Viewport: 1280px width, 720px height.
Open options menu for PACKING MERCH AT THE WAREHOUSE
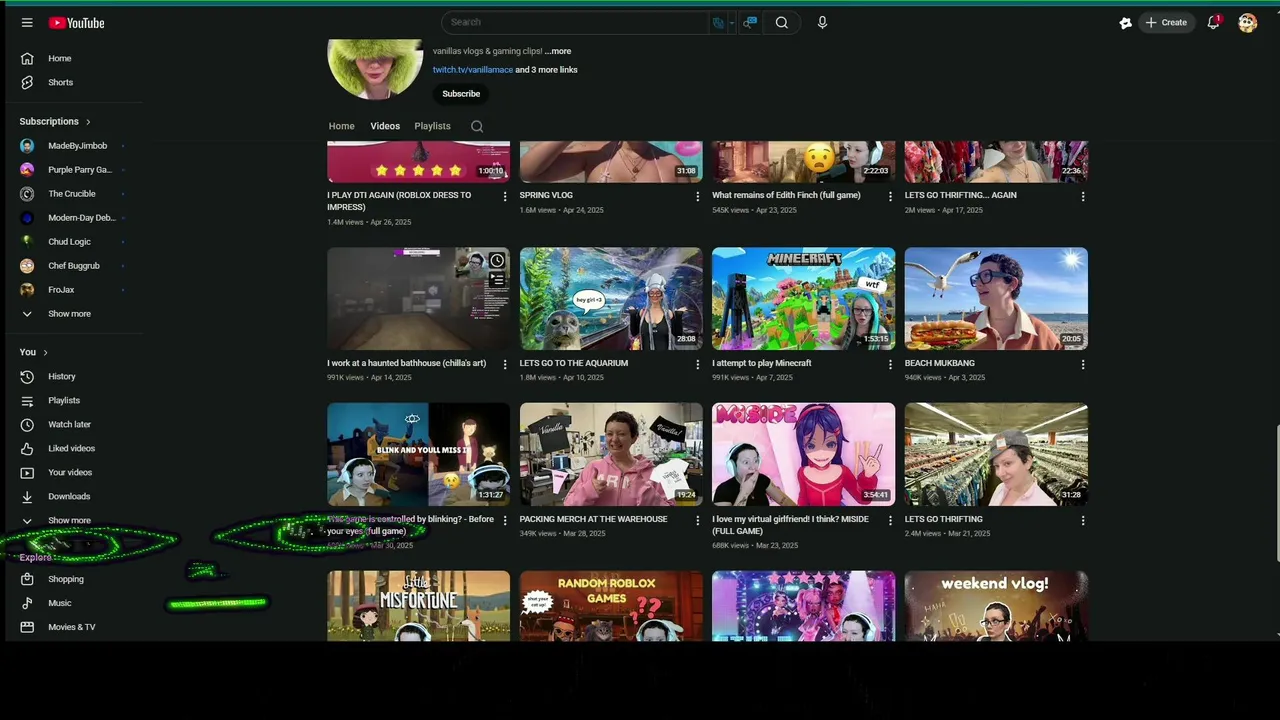[697, 521]
